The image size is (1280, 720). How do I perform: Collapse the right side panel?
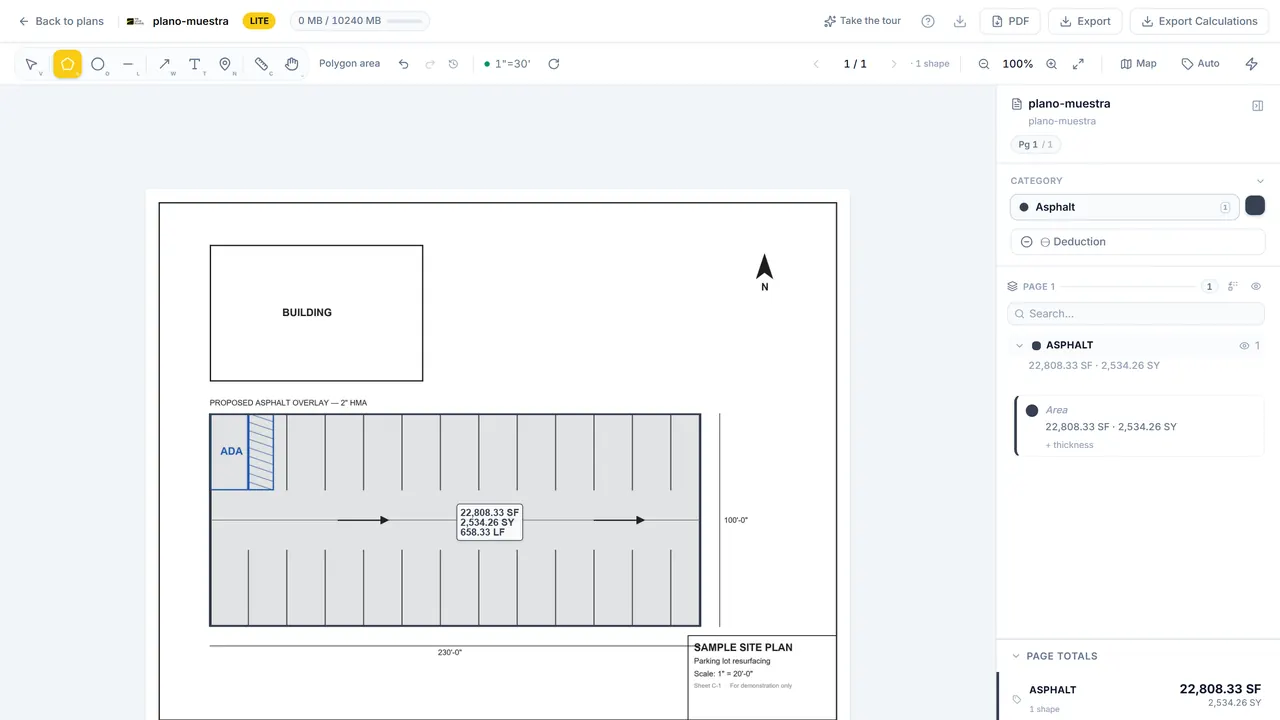coord(1258,105)
